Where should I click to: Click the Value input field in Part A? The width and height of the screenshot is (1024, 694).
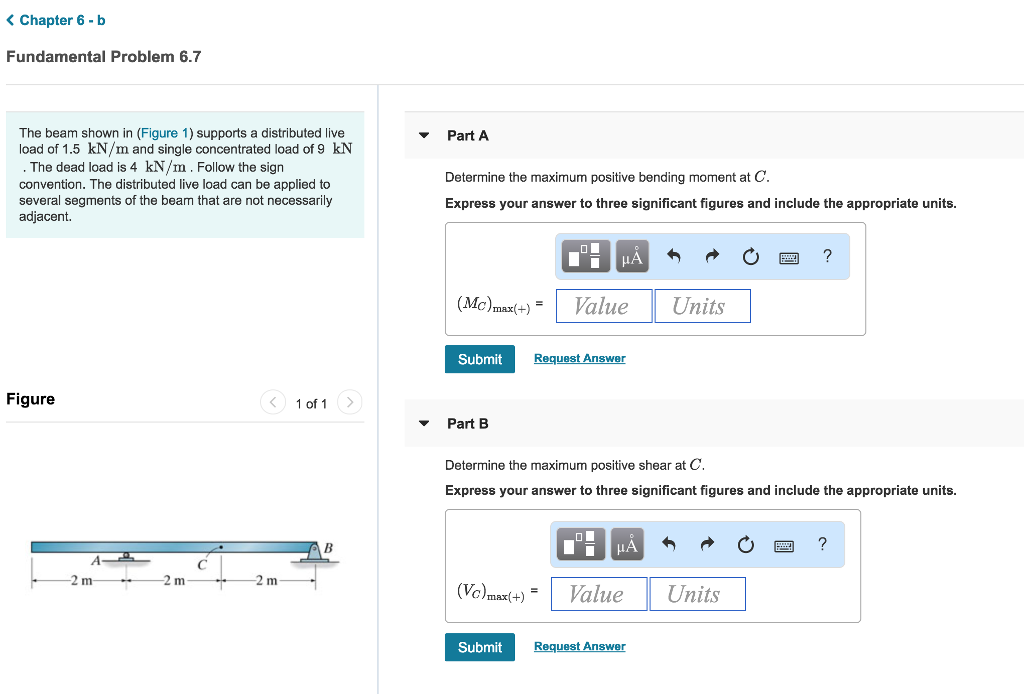click(x=603, y=305)
